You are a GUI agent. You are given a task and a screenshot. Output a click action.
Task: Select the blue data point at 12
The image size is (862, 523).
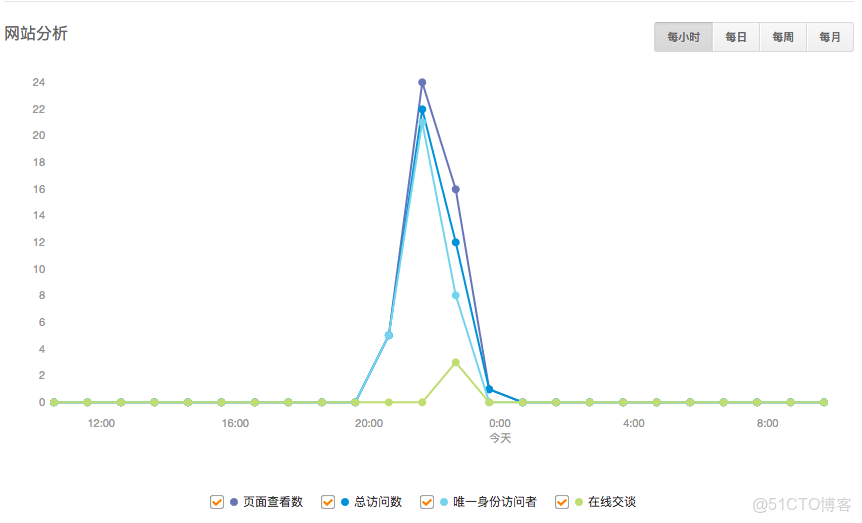[x=456, y=242]
